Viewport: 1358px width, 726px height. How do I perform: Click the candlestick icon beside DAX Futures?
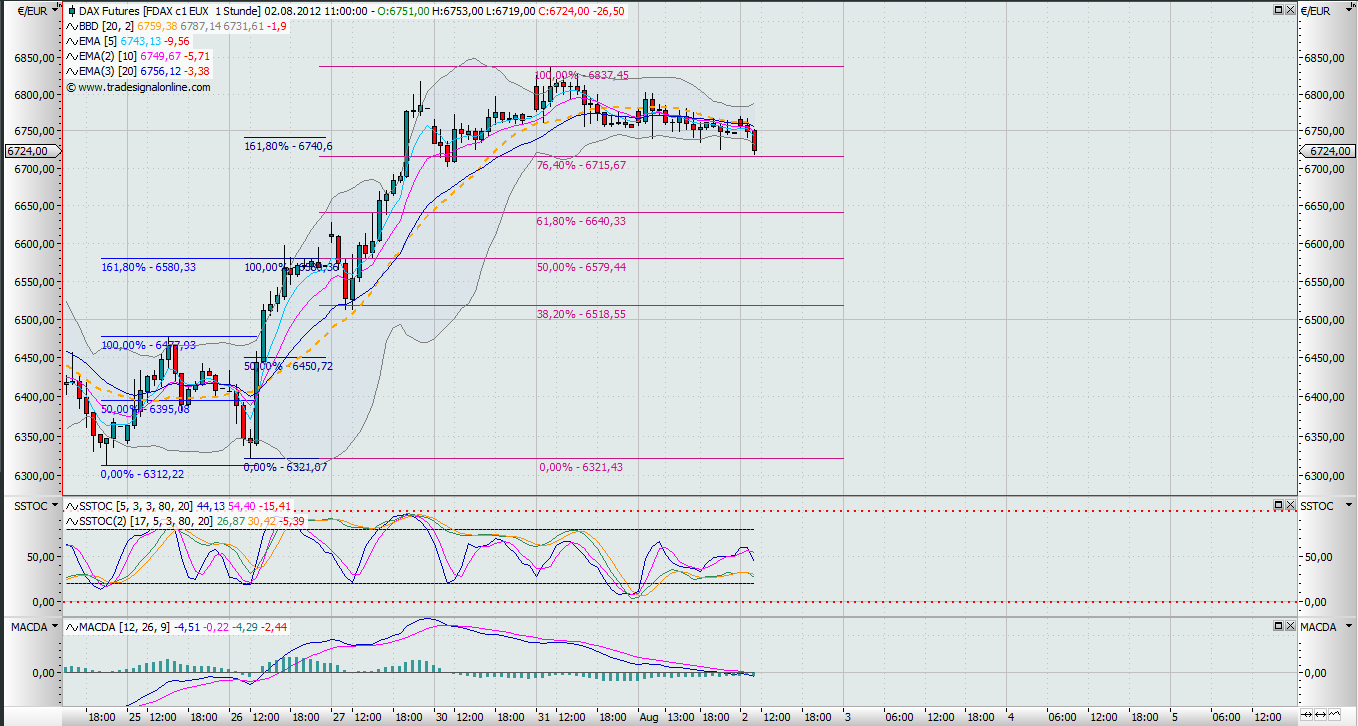[x=70, y=10]
